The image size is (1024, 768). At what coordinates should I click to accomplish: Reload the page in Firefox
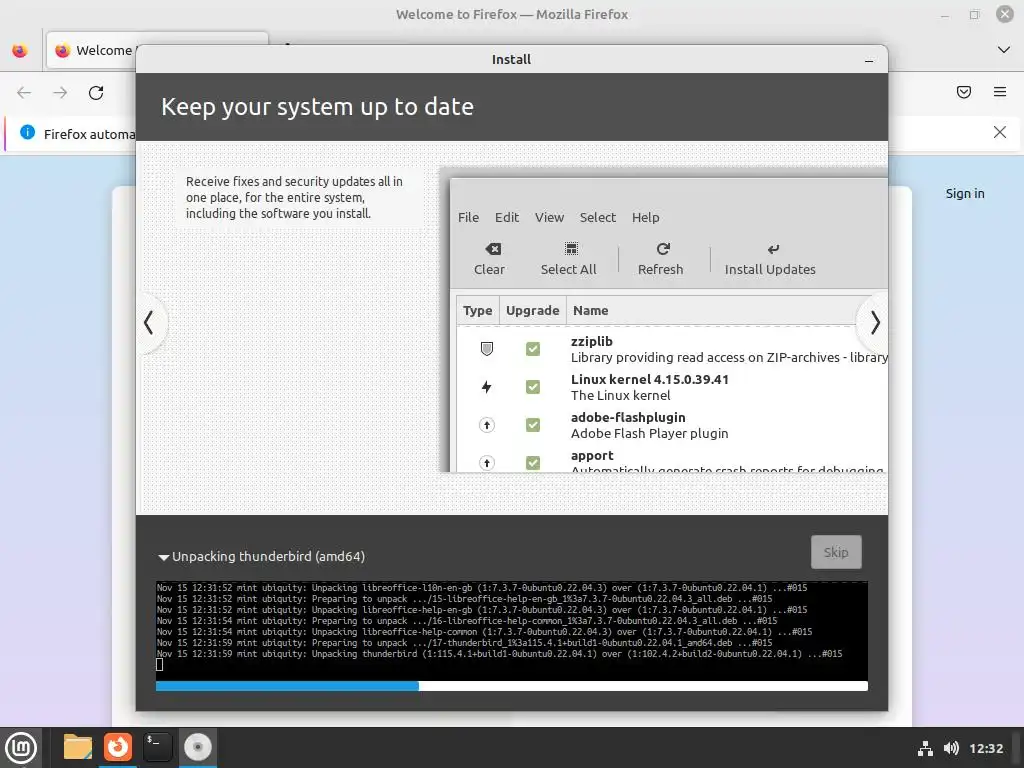(x=96, y=93)
